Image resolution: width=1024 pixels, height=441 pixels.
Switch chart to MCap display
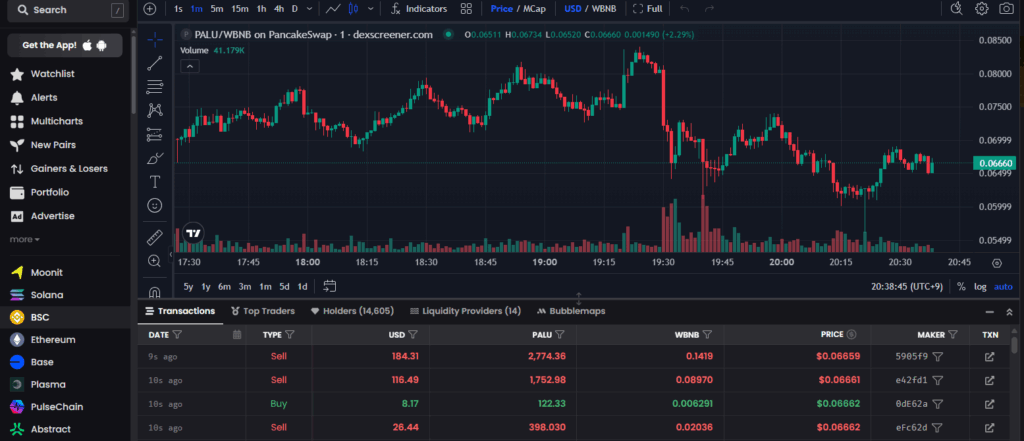(533, 9)
